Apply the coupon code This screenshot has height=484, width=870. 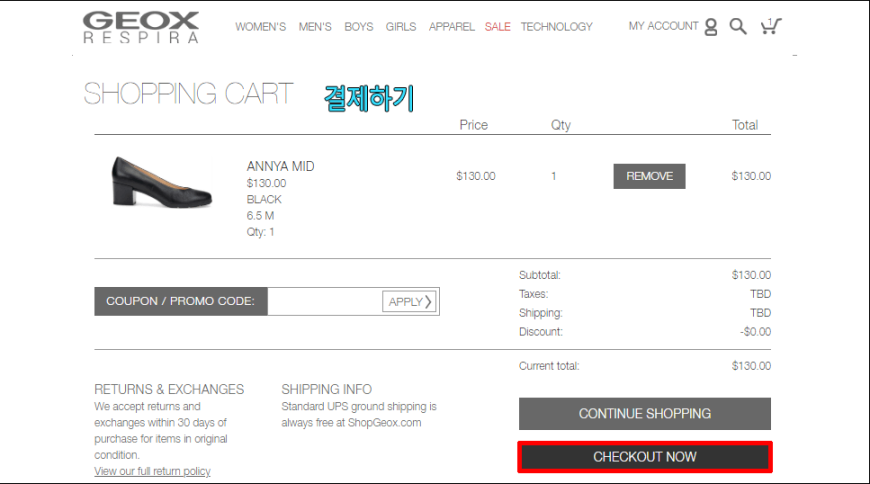pos(409,301)
